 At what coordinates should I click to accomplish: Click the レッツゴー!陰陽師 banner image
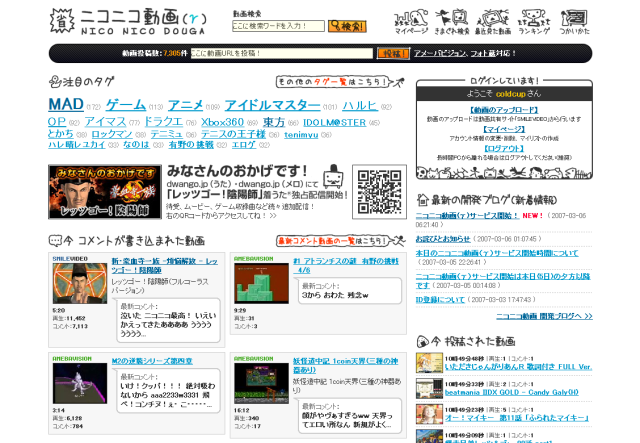[105, 192]
